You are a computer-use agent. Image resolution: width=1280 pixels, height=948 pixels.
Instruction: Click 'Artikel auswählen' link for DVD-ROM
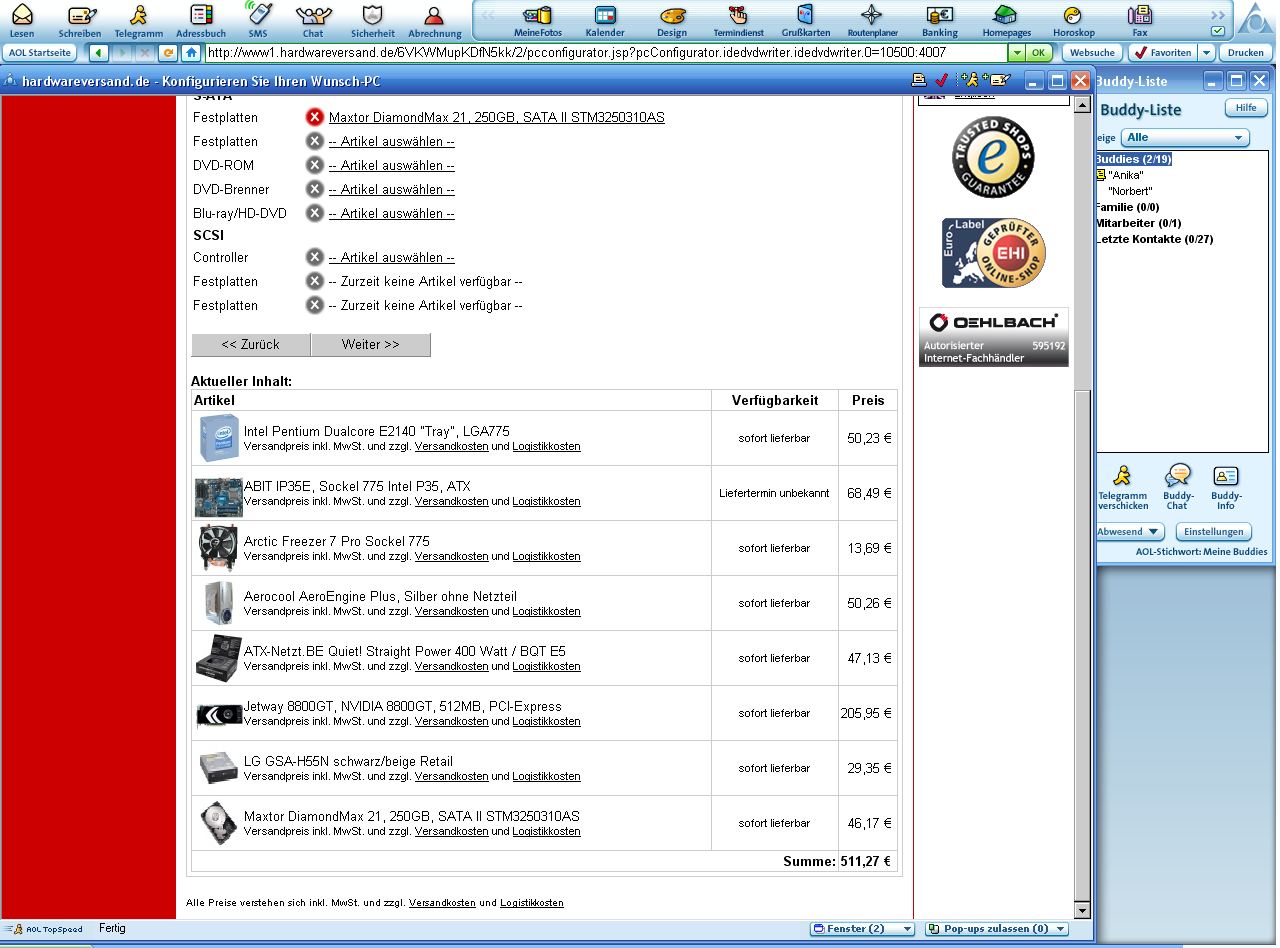click(x=391, y=165)
